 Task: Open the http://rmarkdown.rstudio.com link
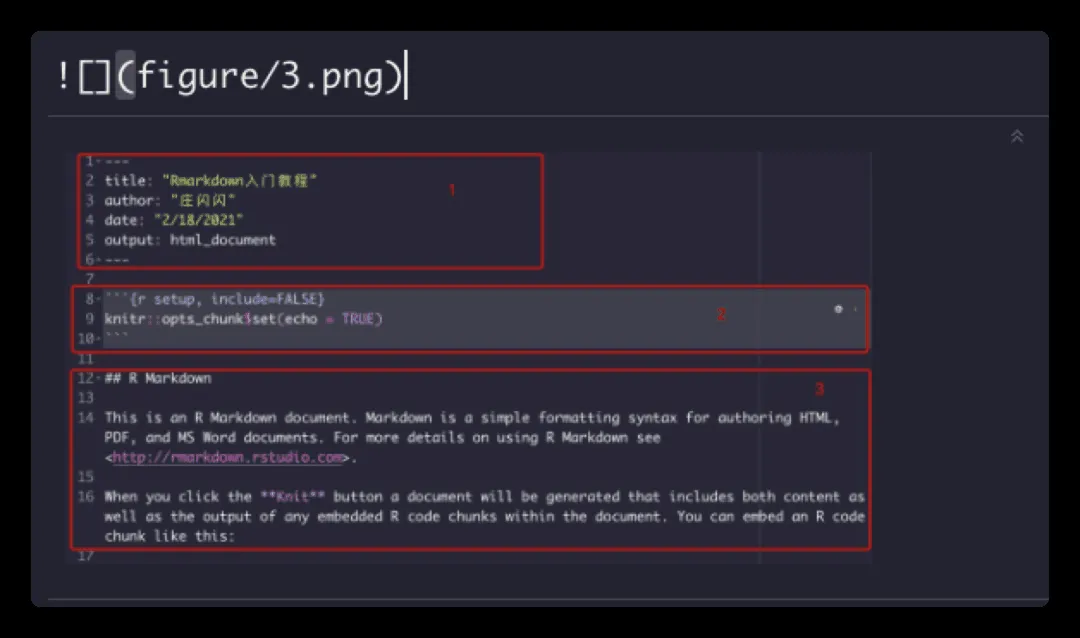[x=227, y=457]
